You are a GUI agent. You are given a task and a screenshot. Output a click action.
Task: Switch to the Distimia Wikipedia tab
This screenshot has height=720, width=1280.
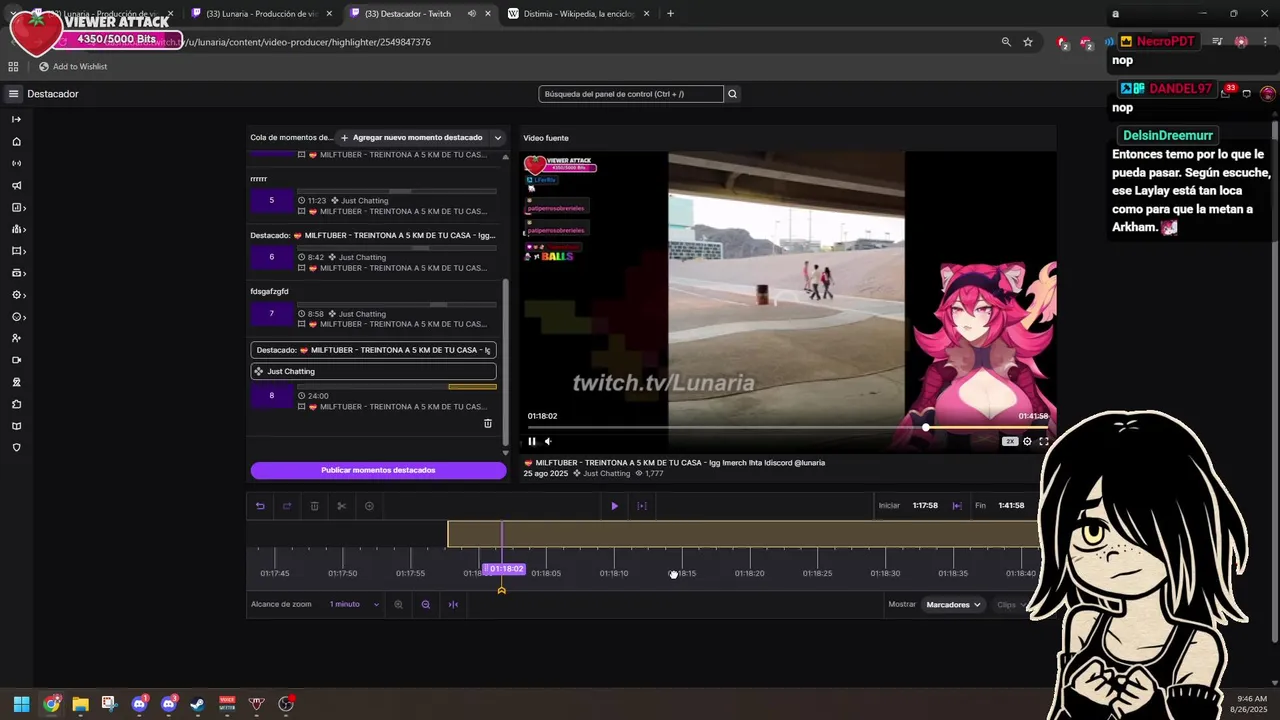[x=578, y=14]
